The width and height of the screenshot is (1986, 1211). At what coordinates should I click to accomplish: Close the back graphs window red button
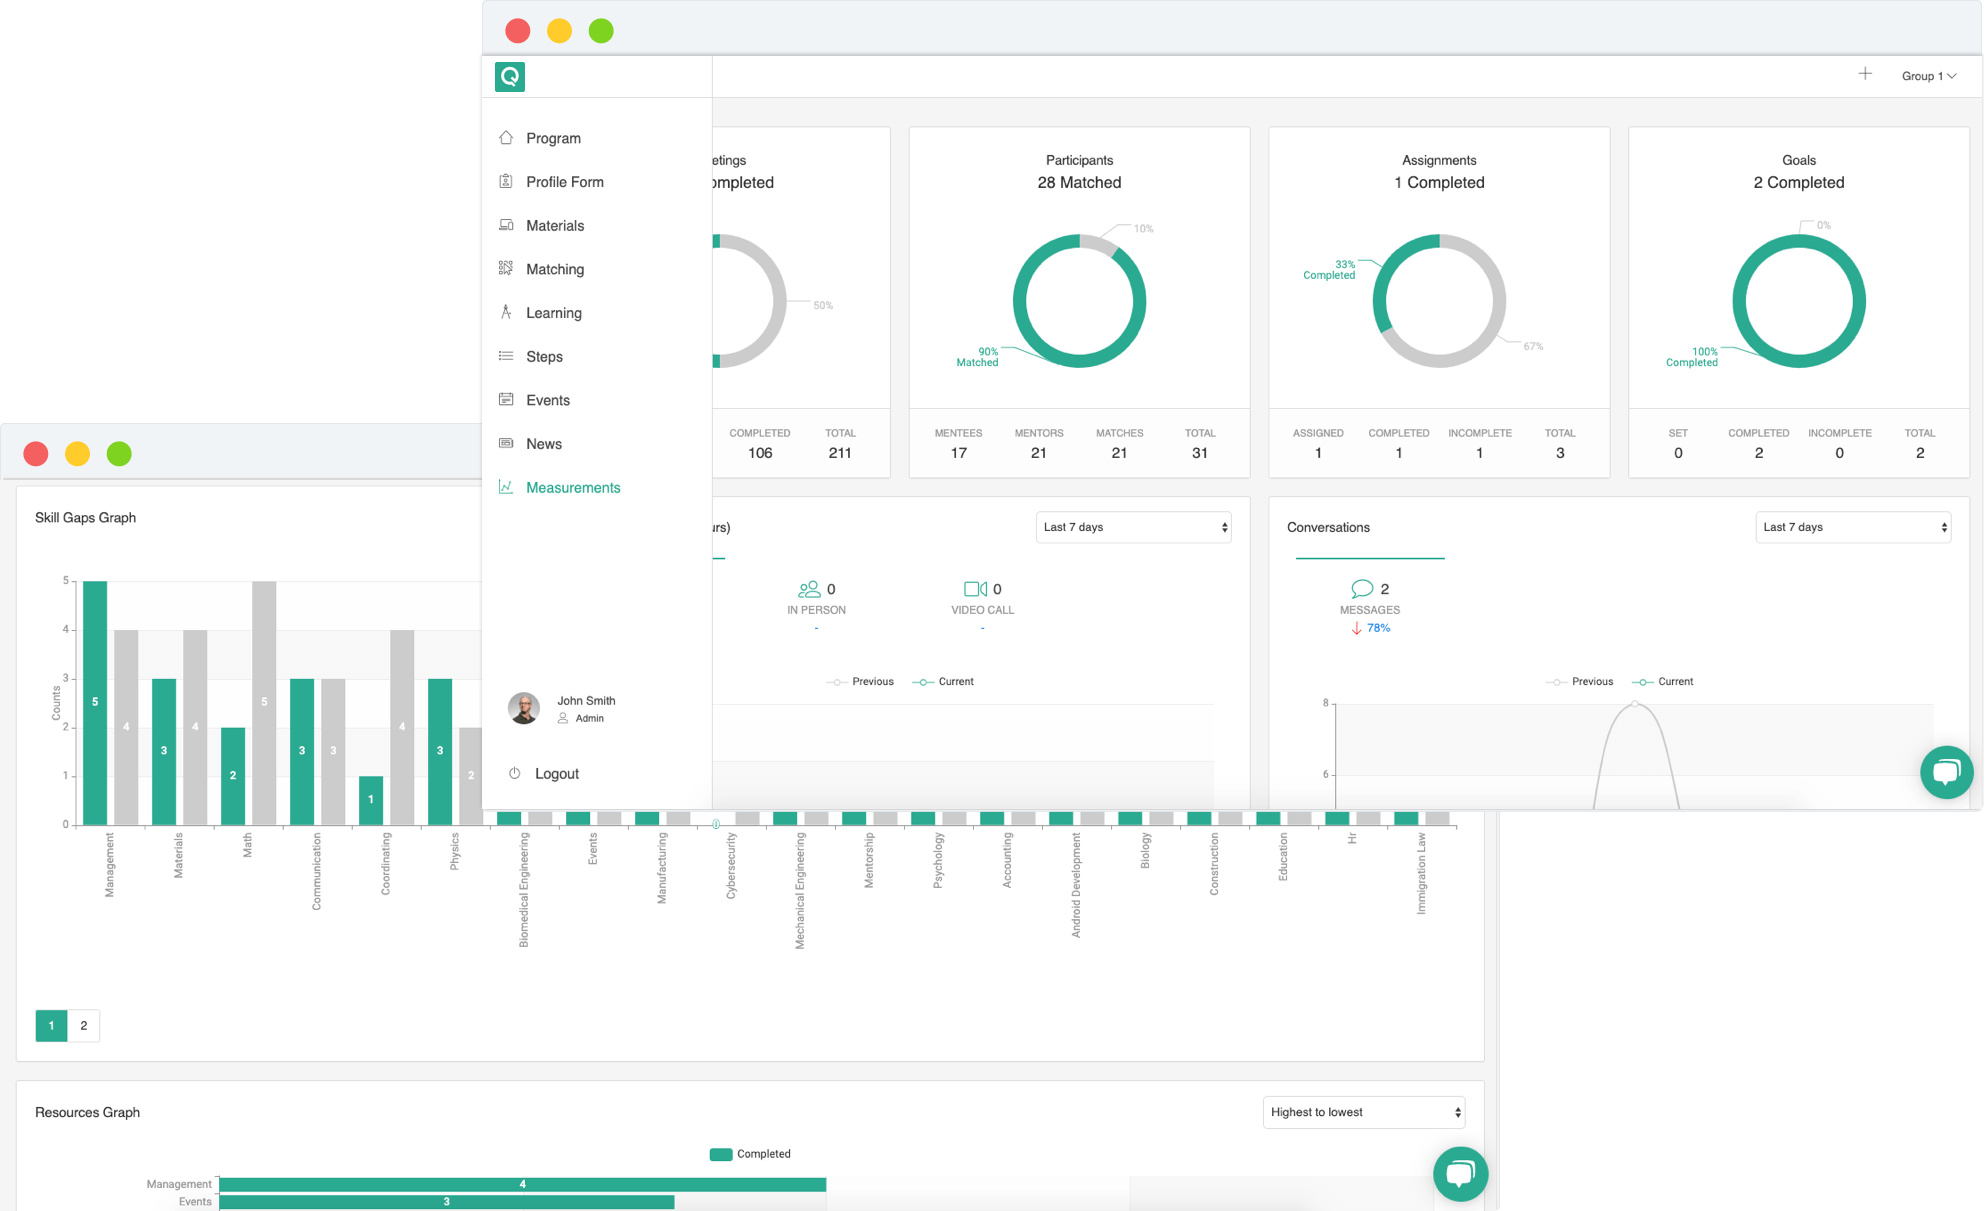[x=36, y=453]
